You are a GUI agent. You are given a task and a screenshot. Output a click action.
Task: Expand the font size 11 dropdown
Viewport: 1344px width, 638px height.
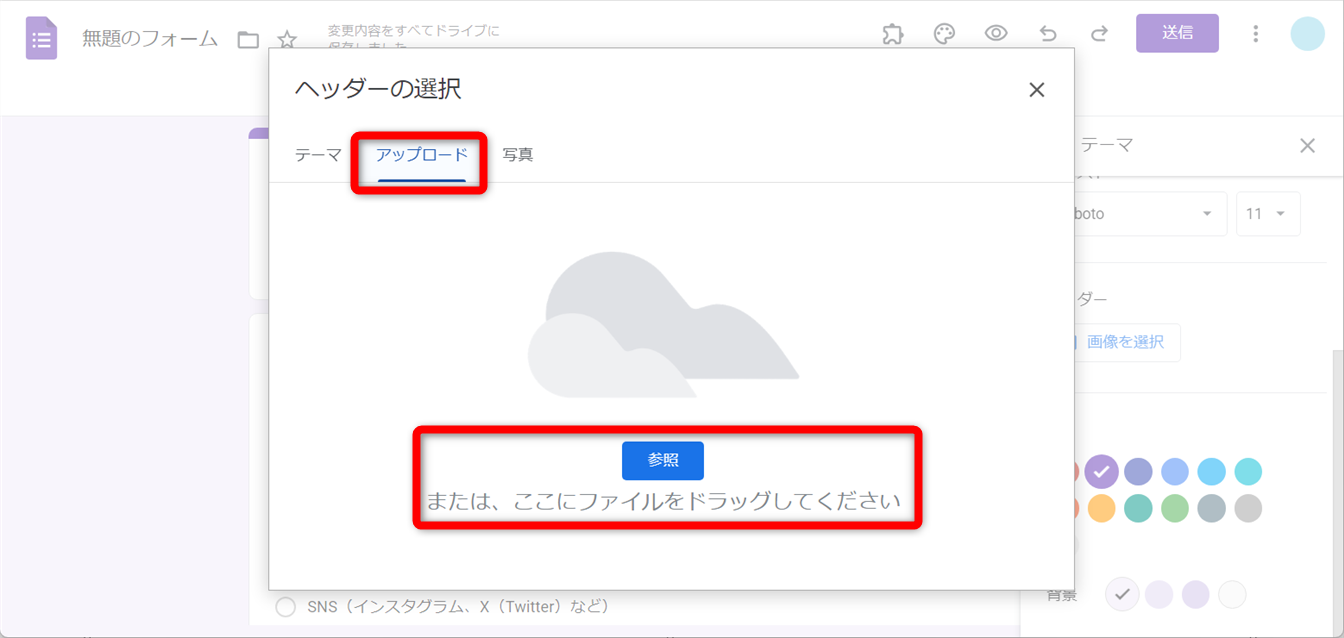click(1268, 214)
